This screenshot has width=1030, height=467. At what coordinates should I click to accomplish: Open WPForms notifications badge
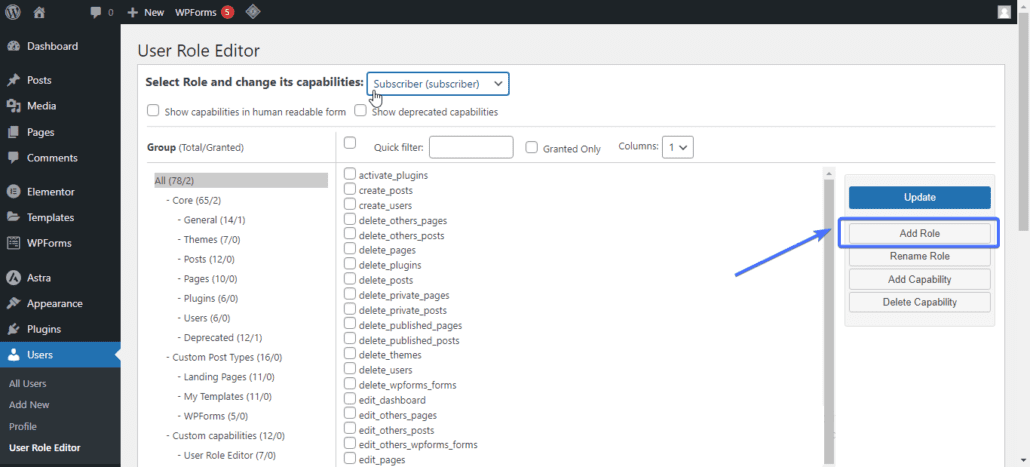point(227,12)
